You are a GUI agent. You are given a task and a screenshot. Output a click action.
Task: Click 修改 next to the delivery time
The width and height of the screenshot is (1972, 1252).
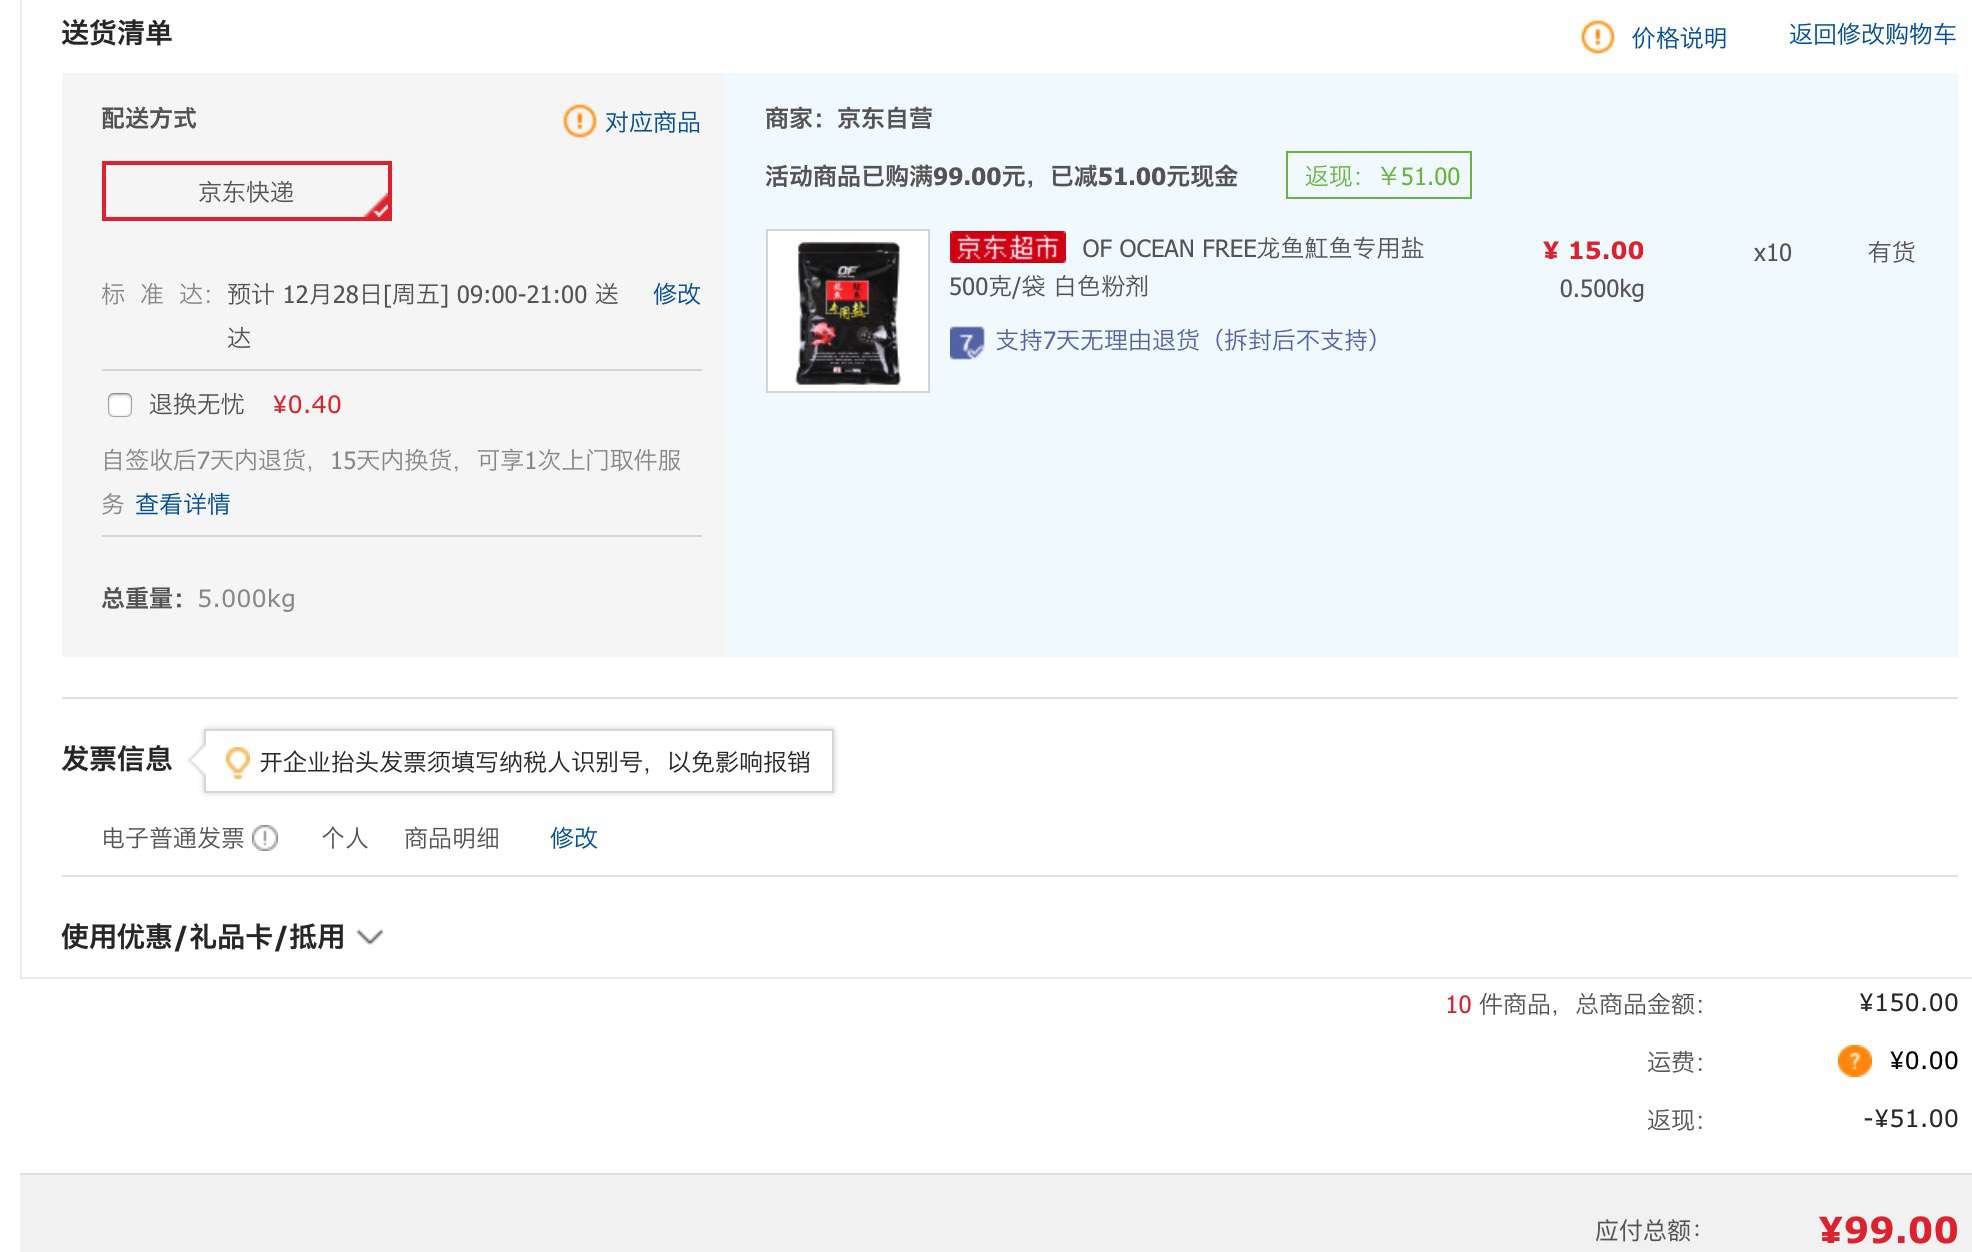677,294
